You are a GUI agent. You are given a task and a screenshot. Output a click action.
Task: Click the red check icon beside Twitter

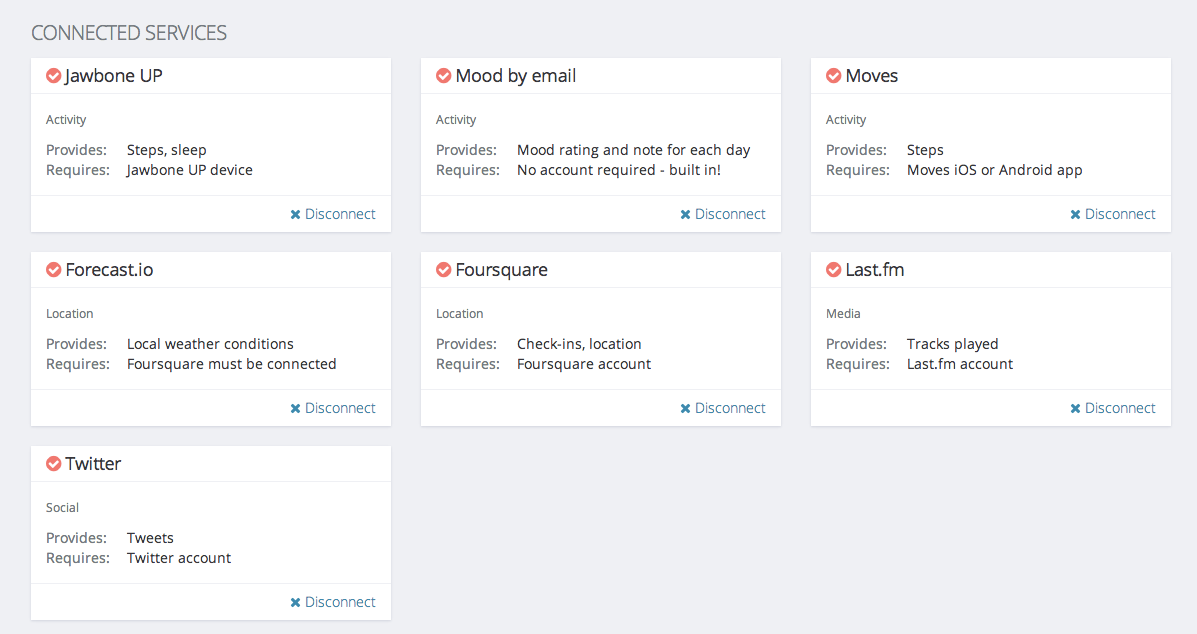53,463
